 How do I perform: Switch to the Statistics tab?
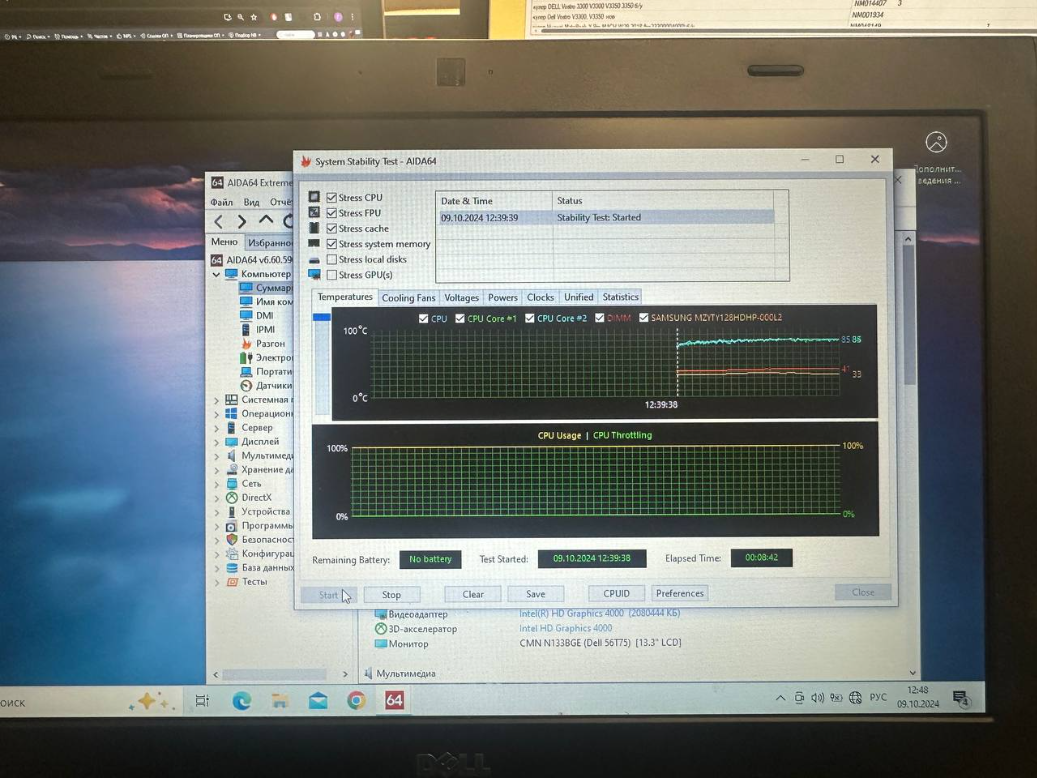point(620,297)
